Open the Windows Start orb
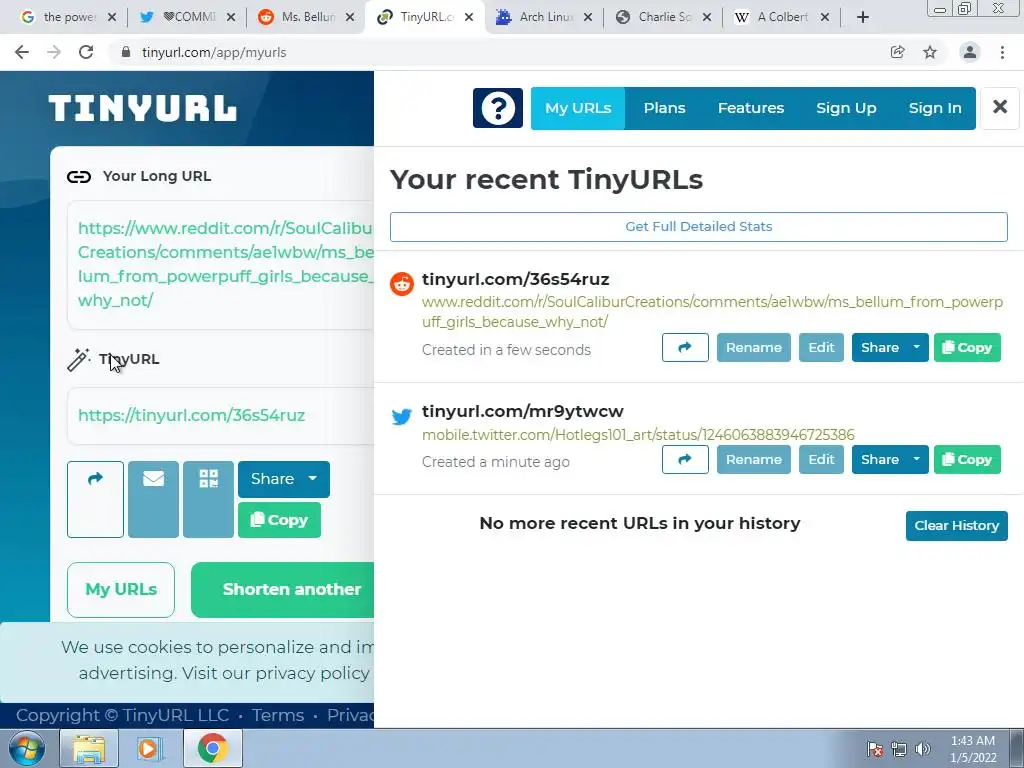The image size is (1024, 768). (27, 748)
